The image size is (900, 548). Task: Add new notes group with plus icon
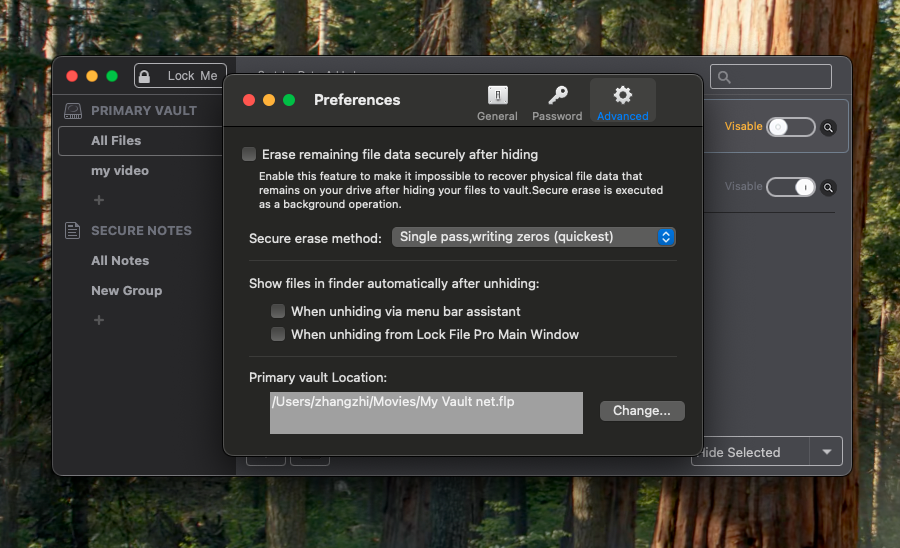pos(99,320)
